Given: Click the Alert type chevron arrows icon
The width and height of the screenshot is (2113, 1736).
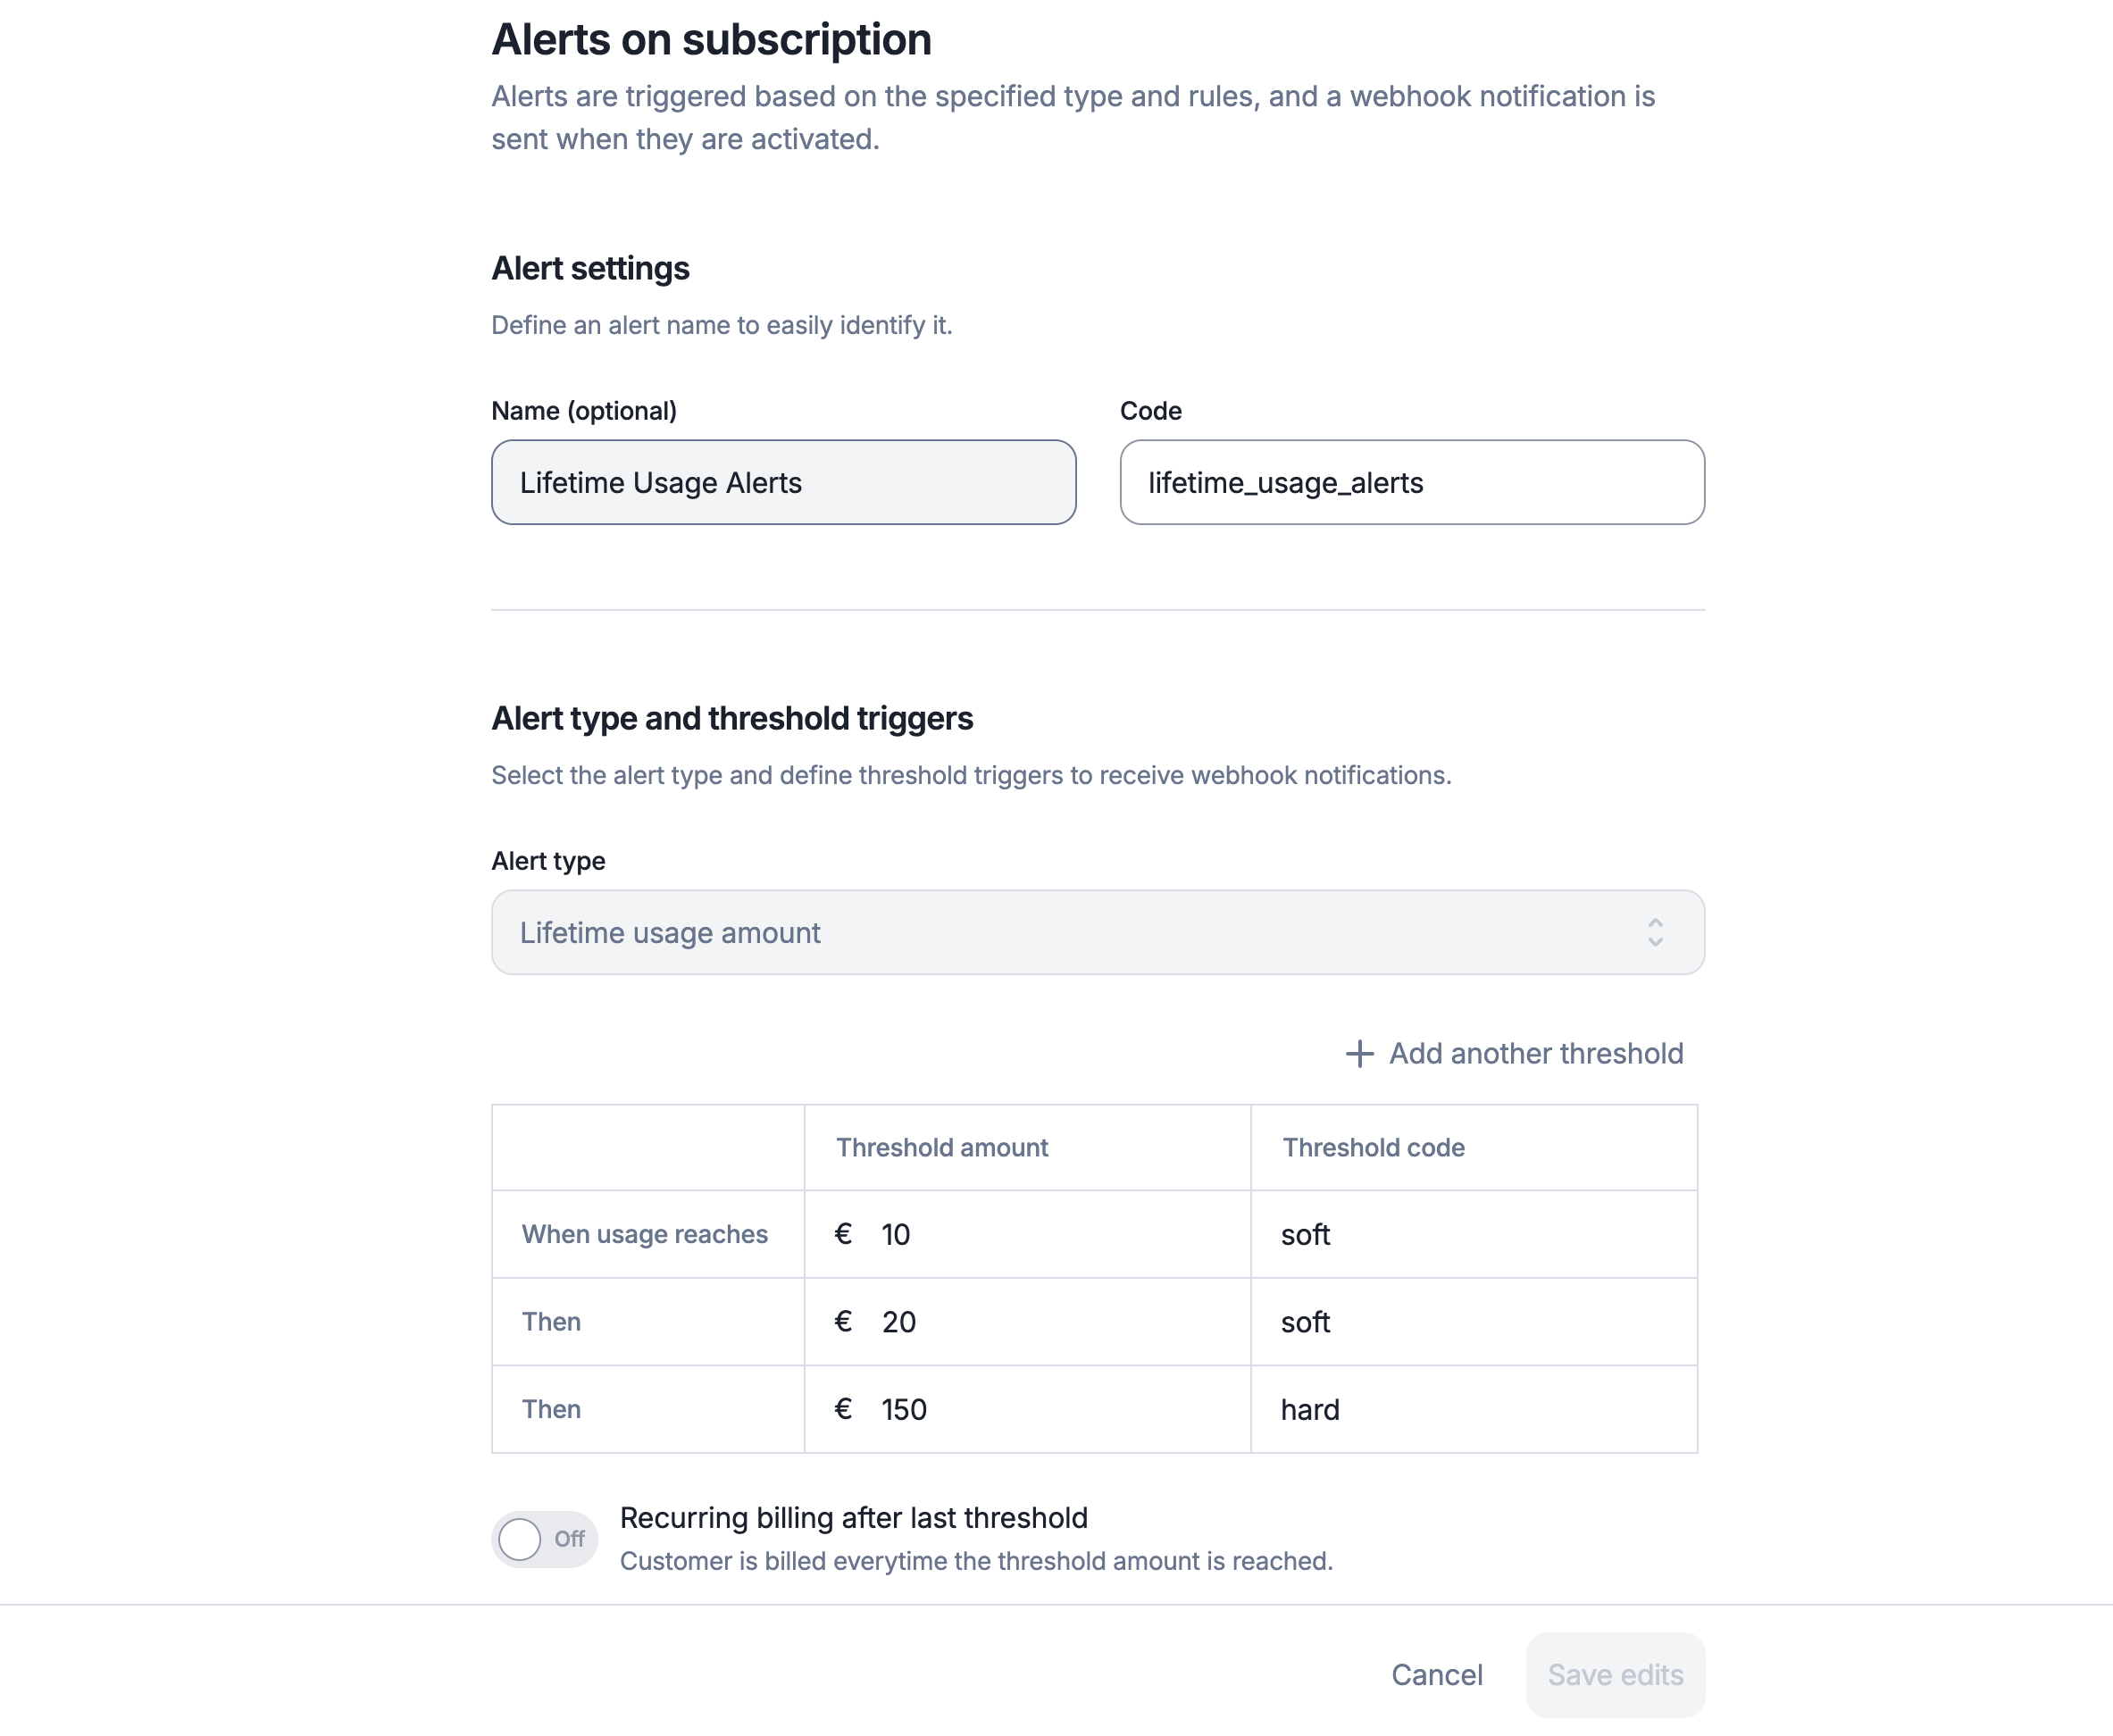Looking at the screenshot, I should pos(1655,932).
